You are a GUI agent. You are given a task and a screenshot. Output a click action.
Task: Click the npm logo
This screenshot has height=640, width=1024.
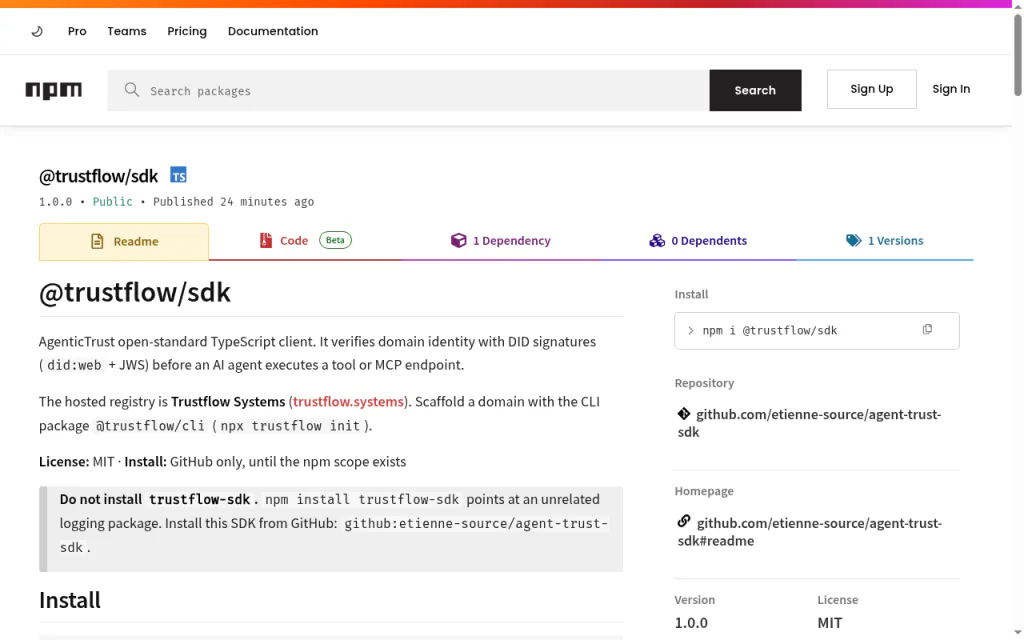click(x=54, y=90)
